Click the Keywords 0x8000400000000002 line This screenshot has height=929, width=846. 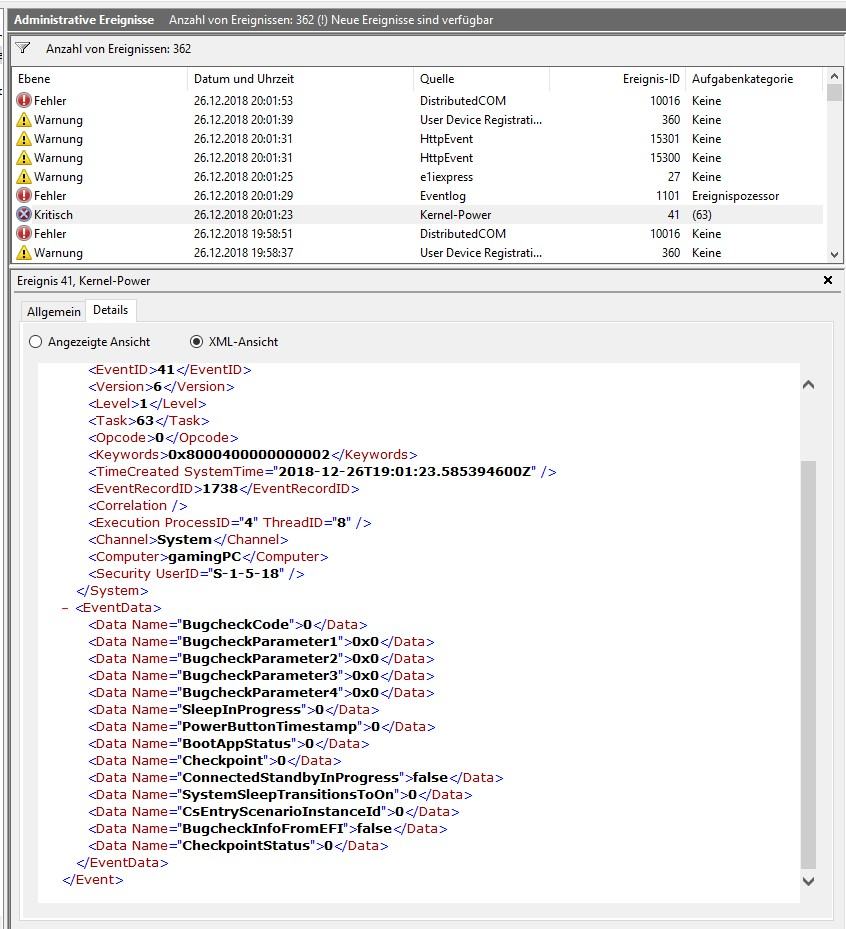252,454
